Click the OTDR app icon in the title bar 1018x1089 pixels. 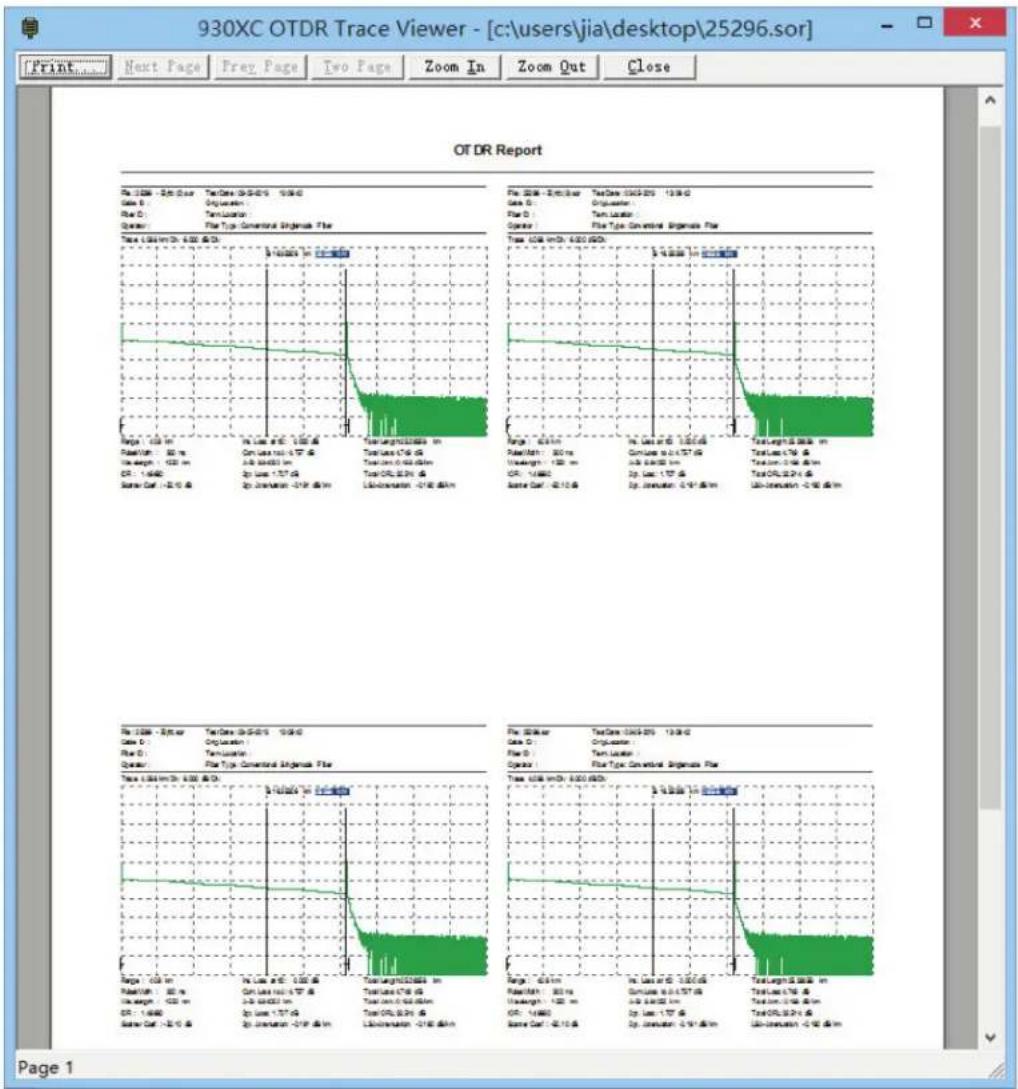click(30, 28)
